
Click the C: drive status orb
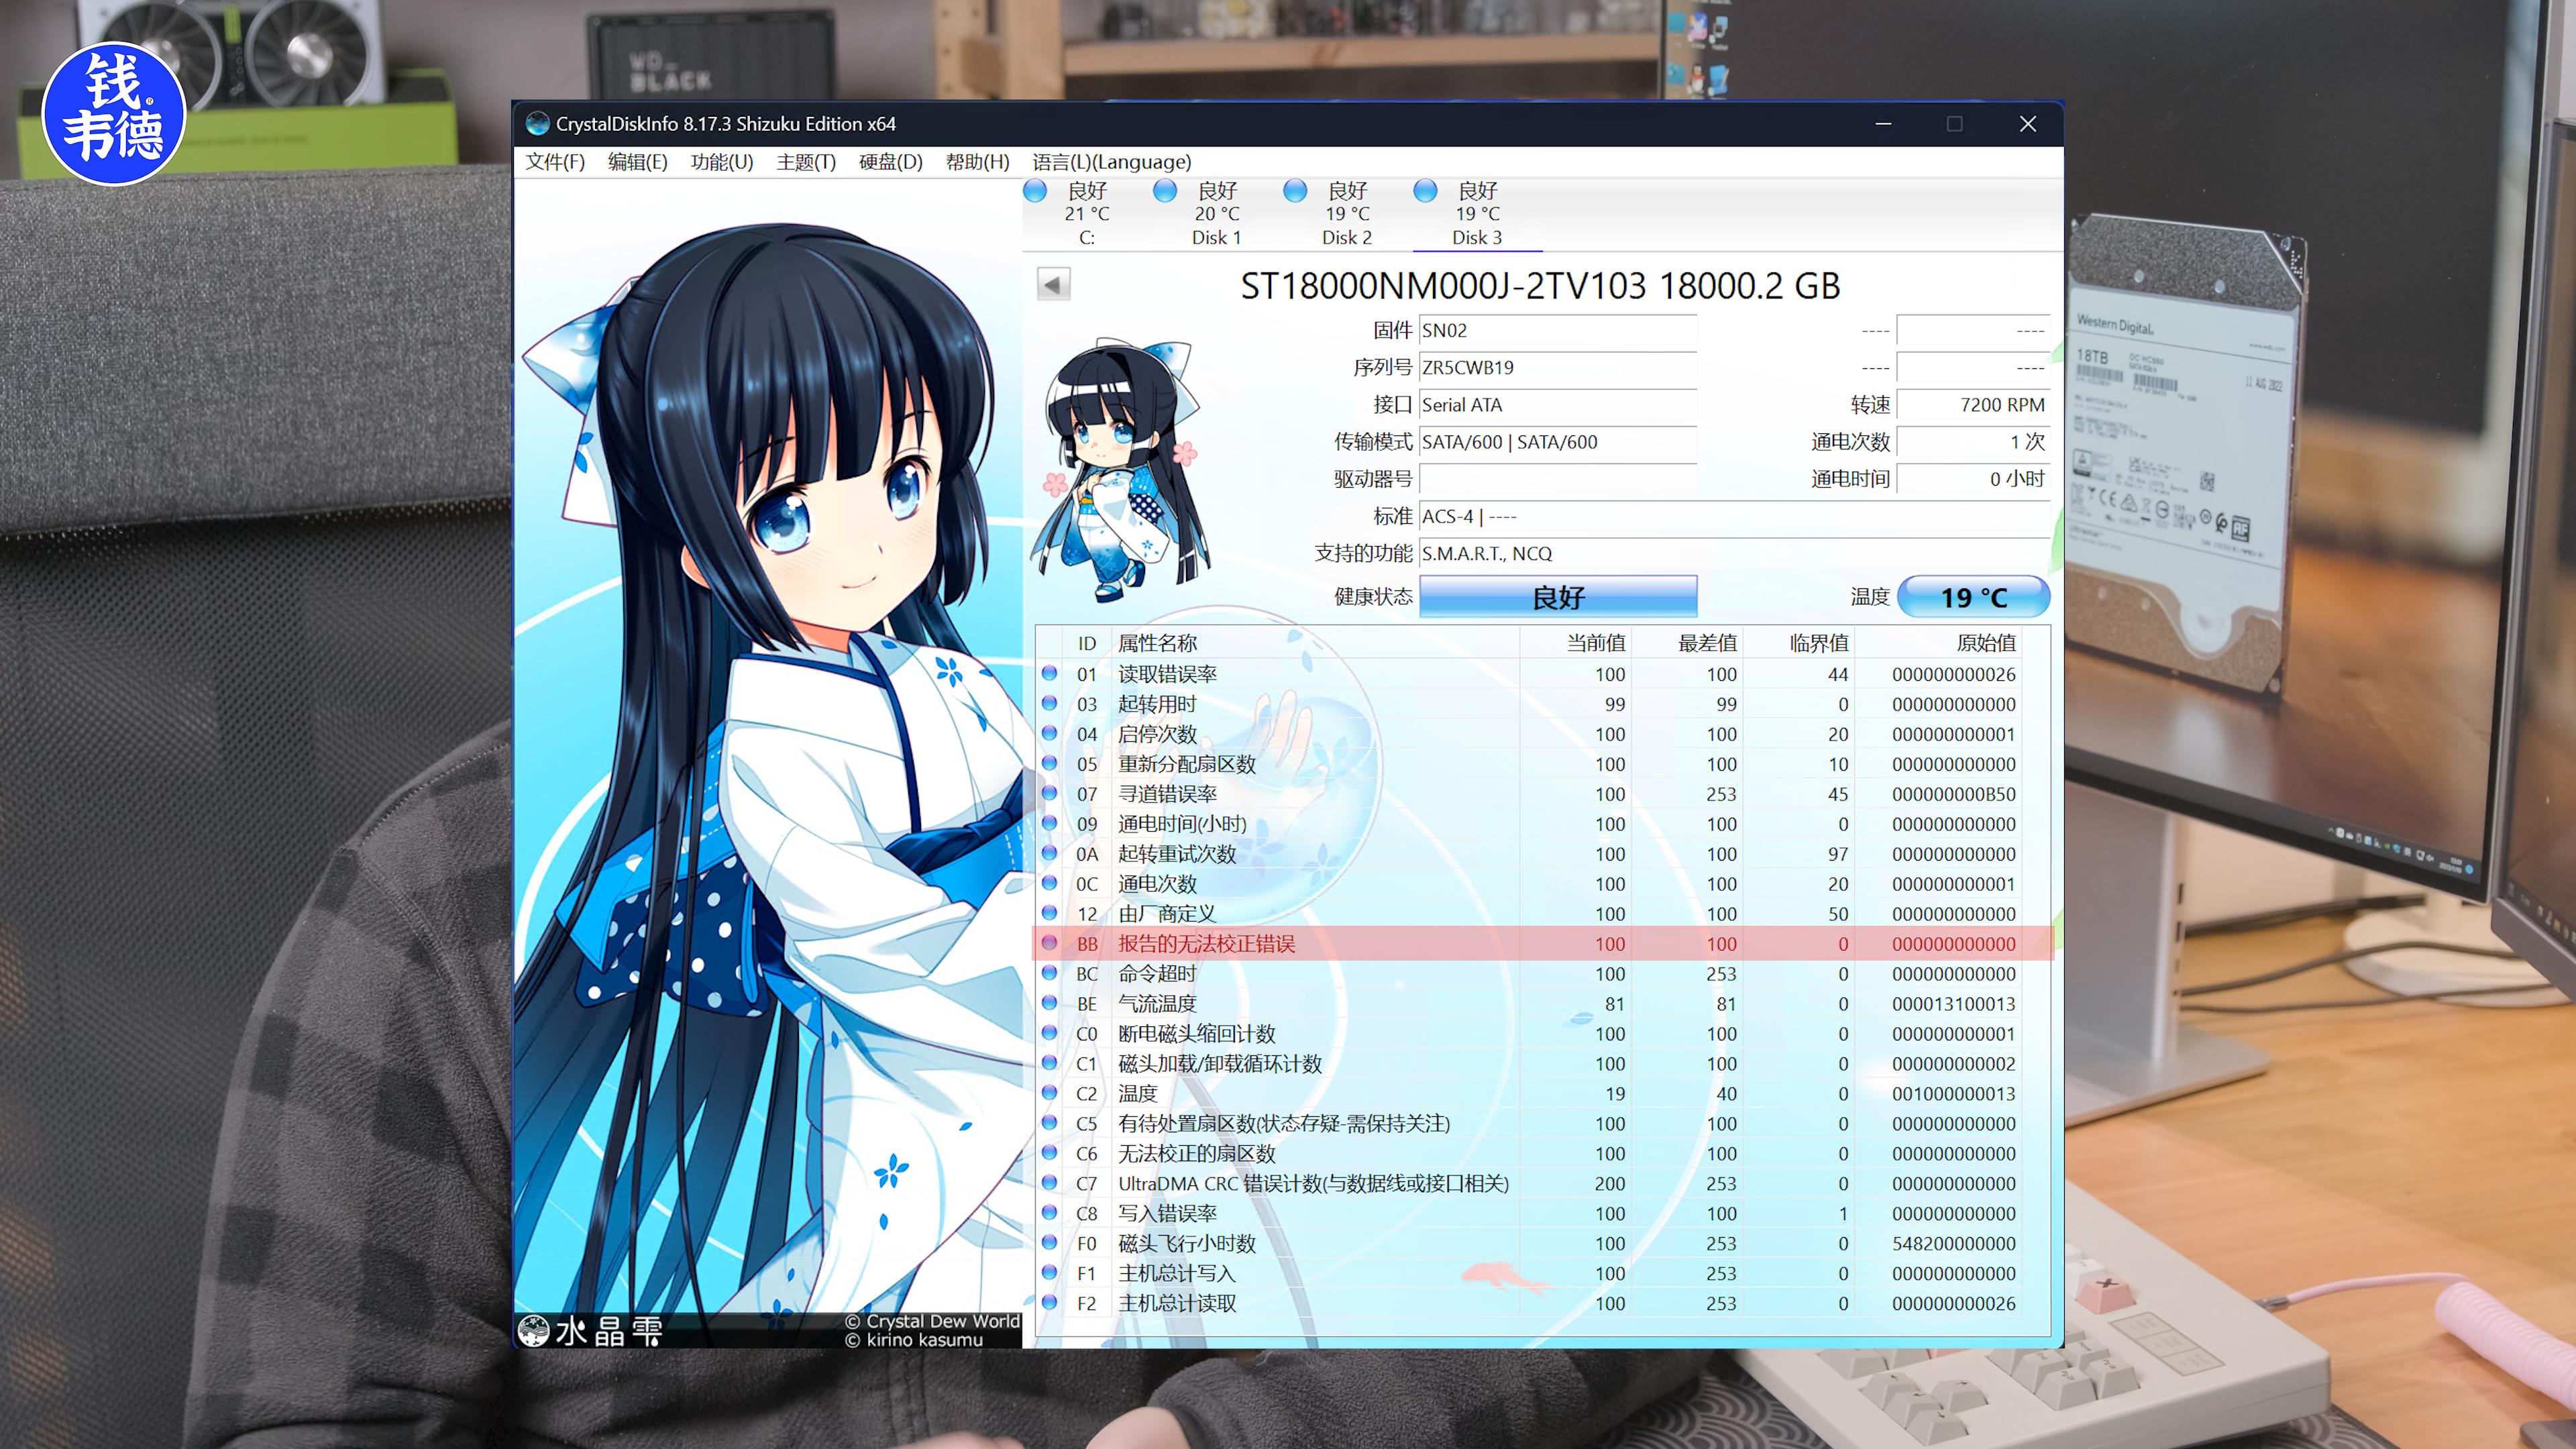[1035, 190]
